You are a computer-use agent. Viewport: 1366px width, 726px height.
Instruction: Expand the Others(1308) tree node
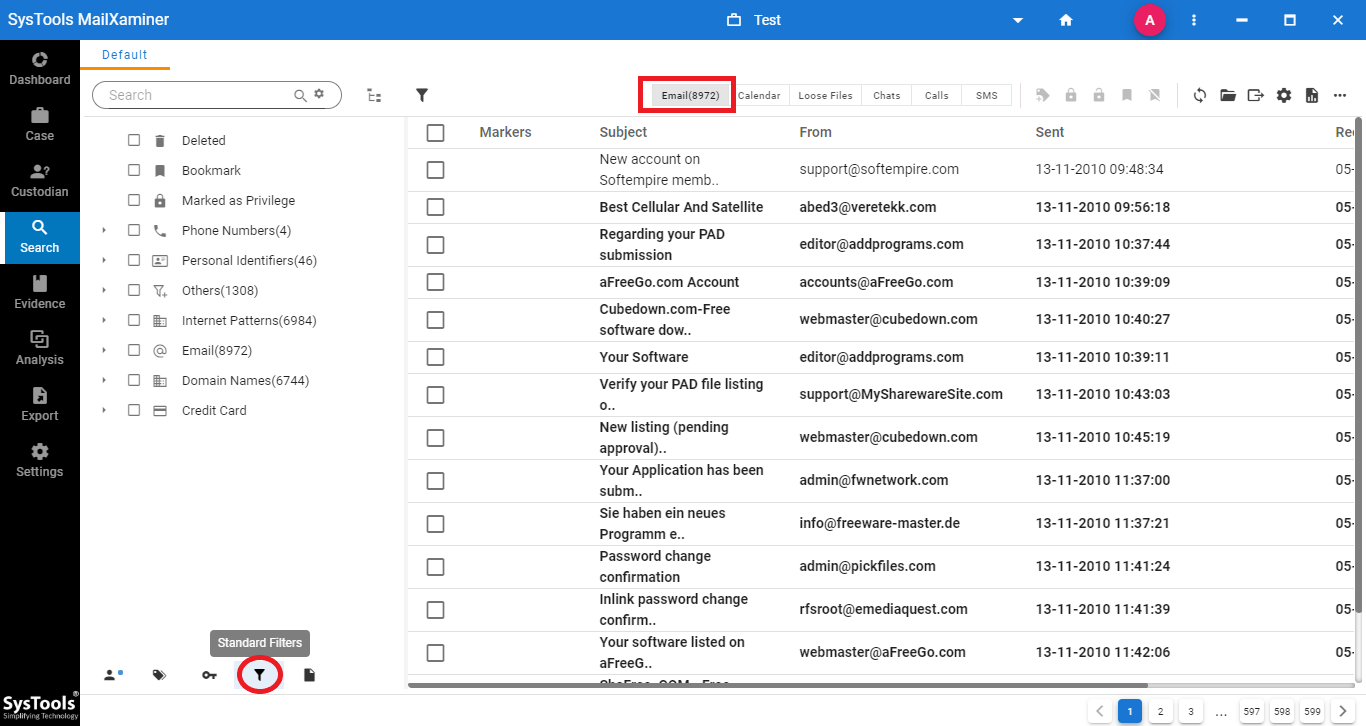[104, 290]
